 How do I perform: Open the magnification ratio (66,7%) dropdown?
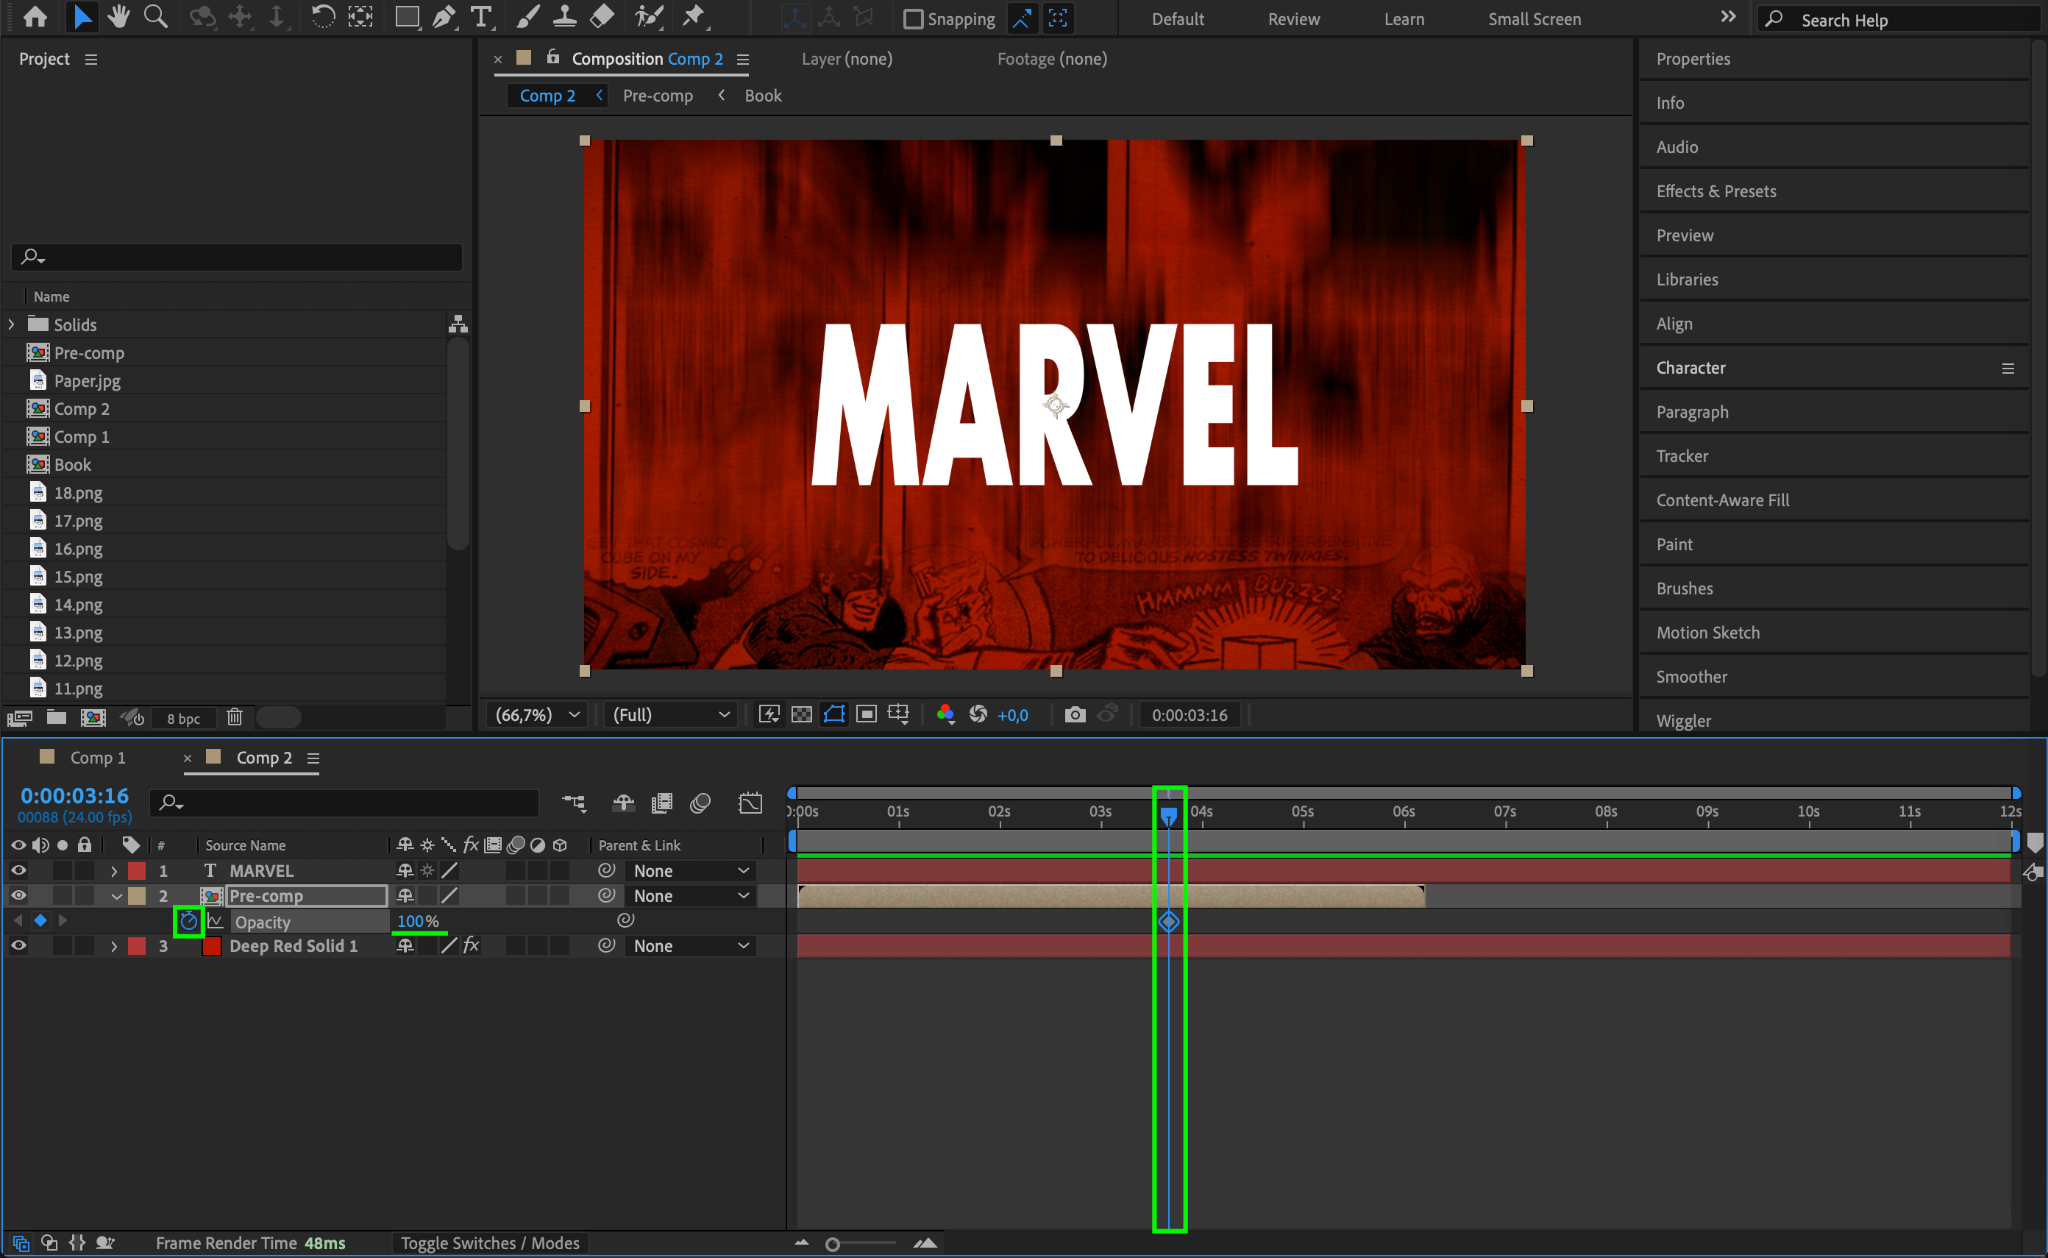(538, 714)
